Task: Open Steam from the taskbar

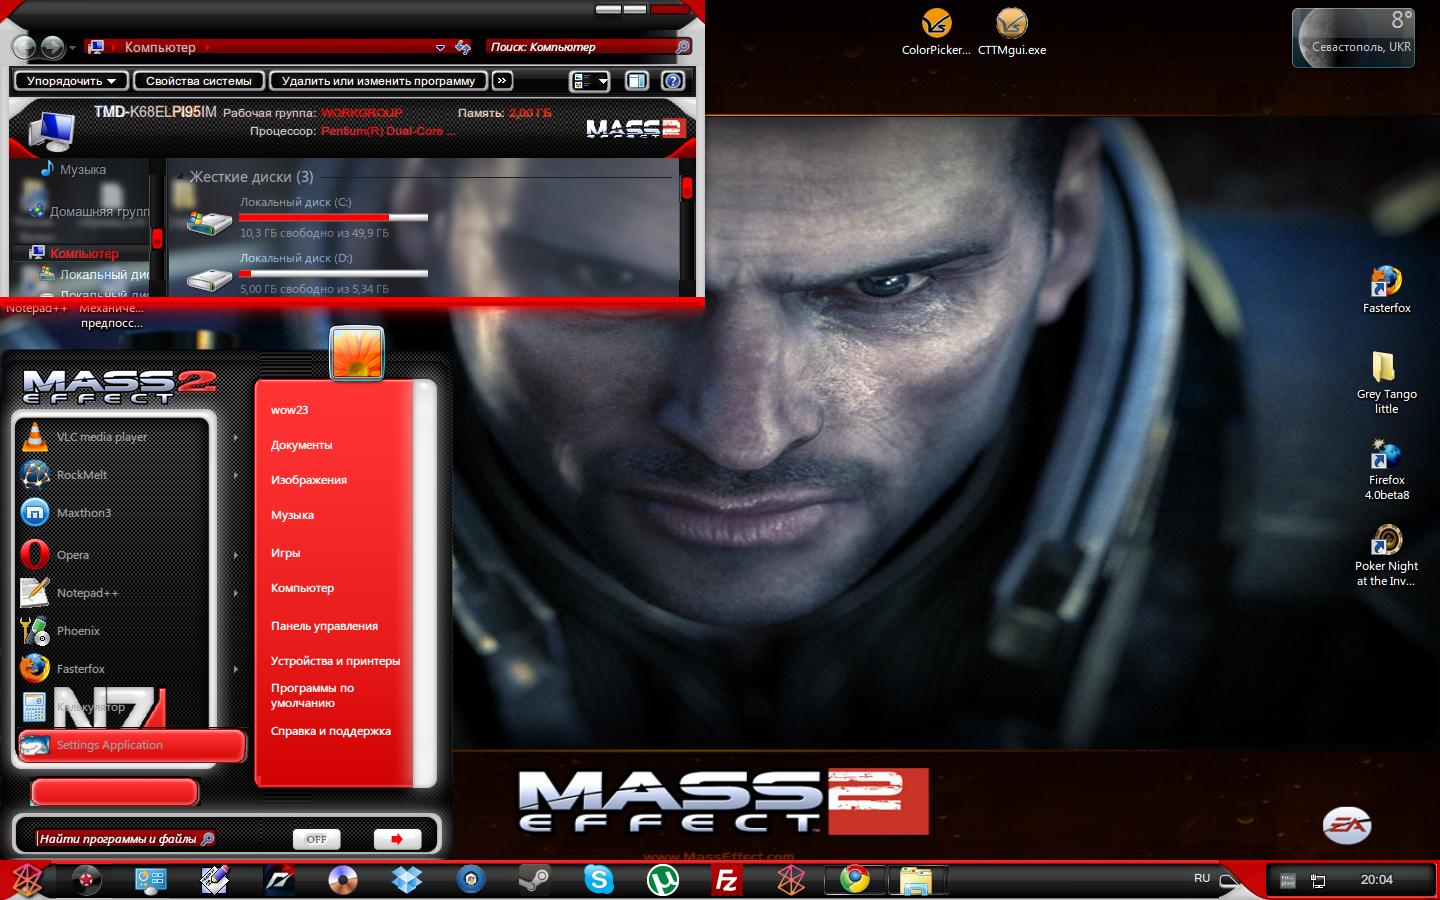Action: pos(535,880)
